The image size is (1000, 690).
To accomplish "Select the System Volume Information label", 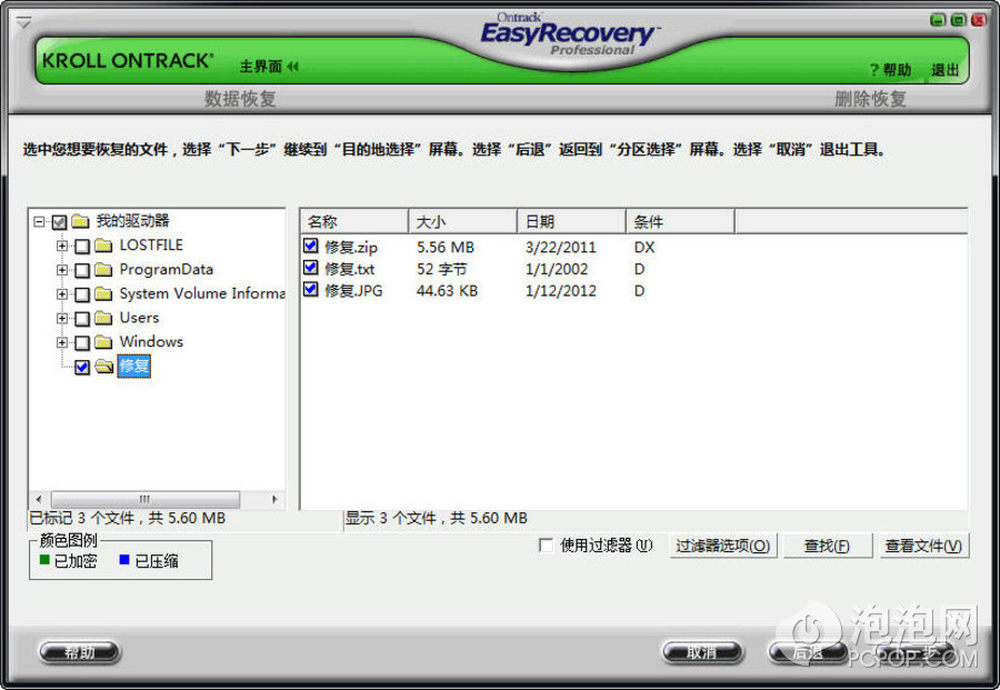I will coord(202,294).
